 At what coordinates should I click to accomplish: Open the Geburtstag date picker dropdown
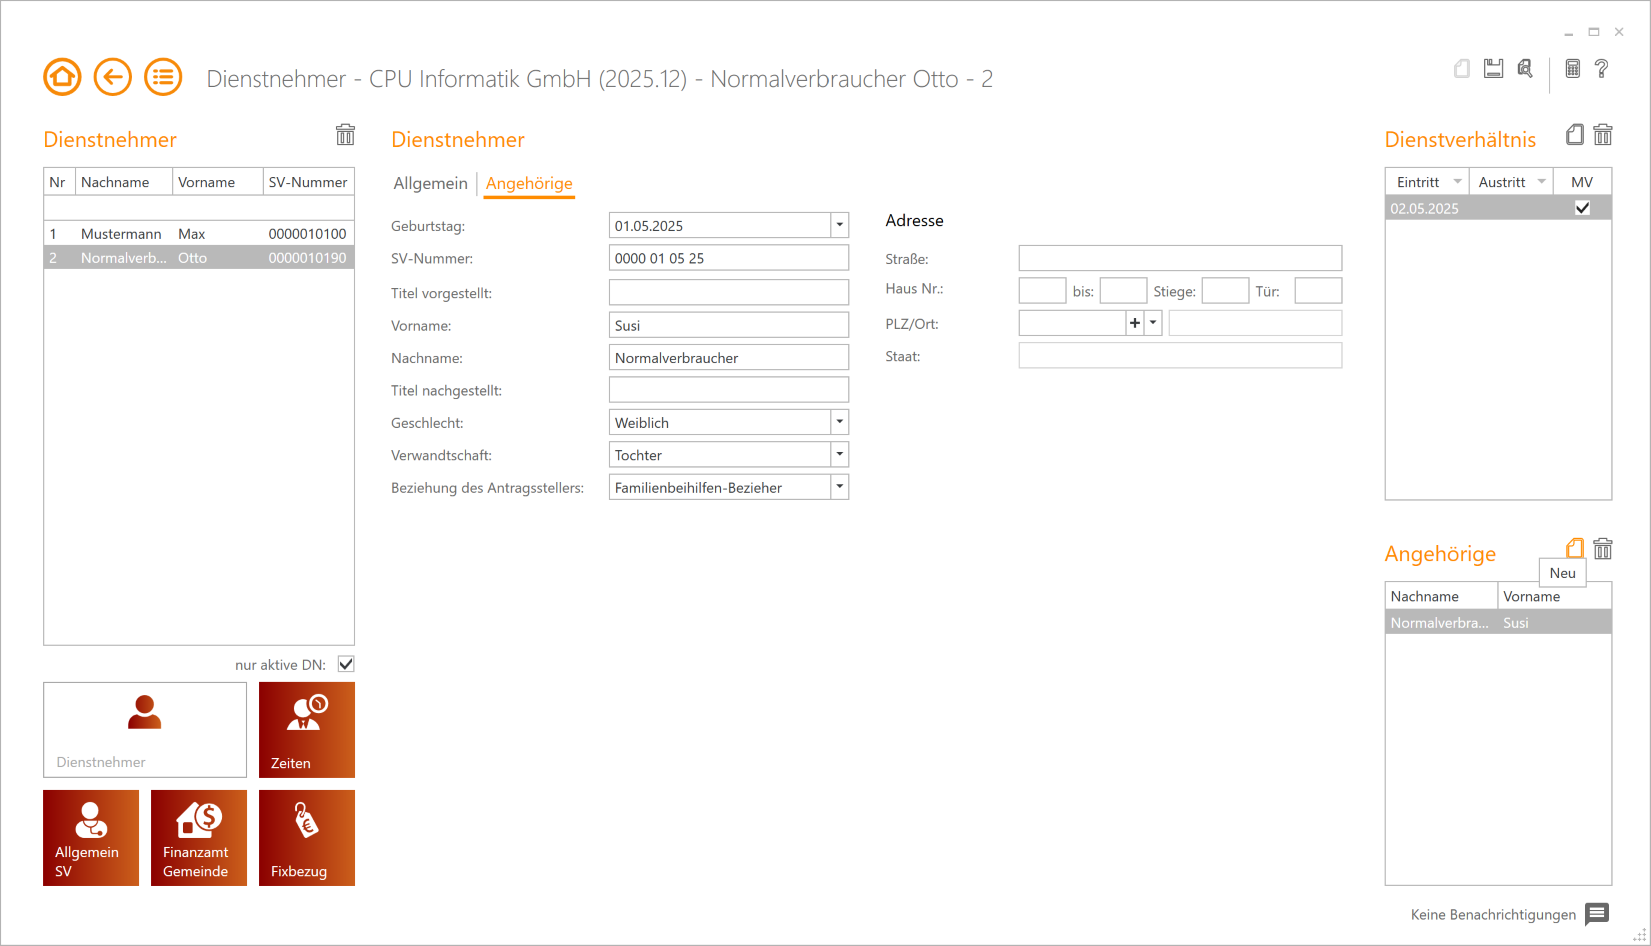point(840,225)
